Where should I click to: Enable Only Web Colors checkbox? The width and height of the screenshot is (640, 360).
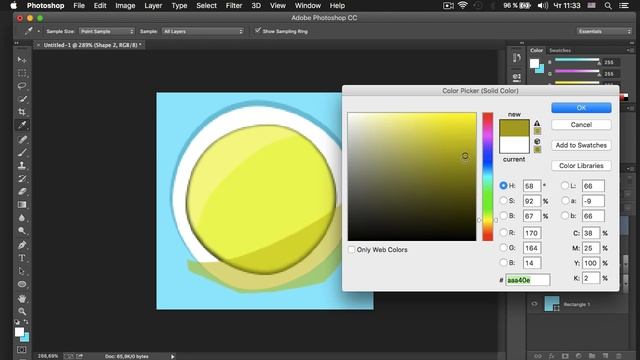click(x=351, y=249)
